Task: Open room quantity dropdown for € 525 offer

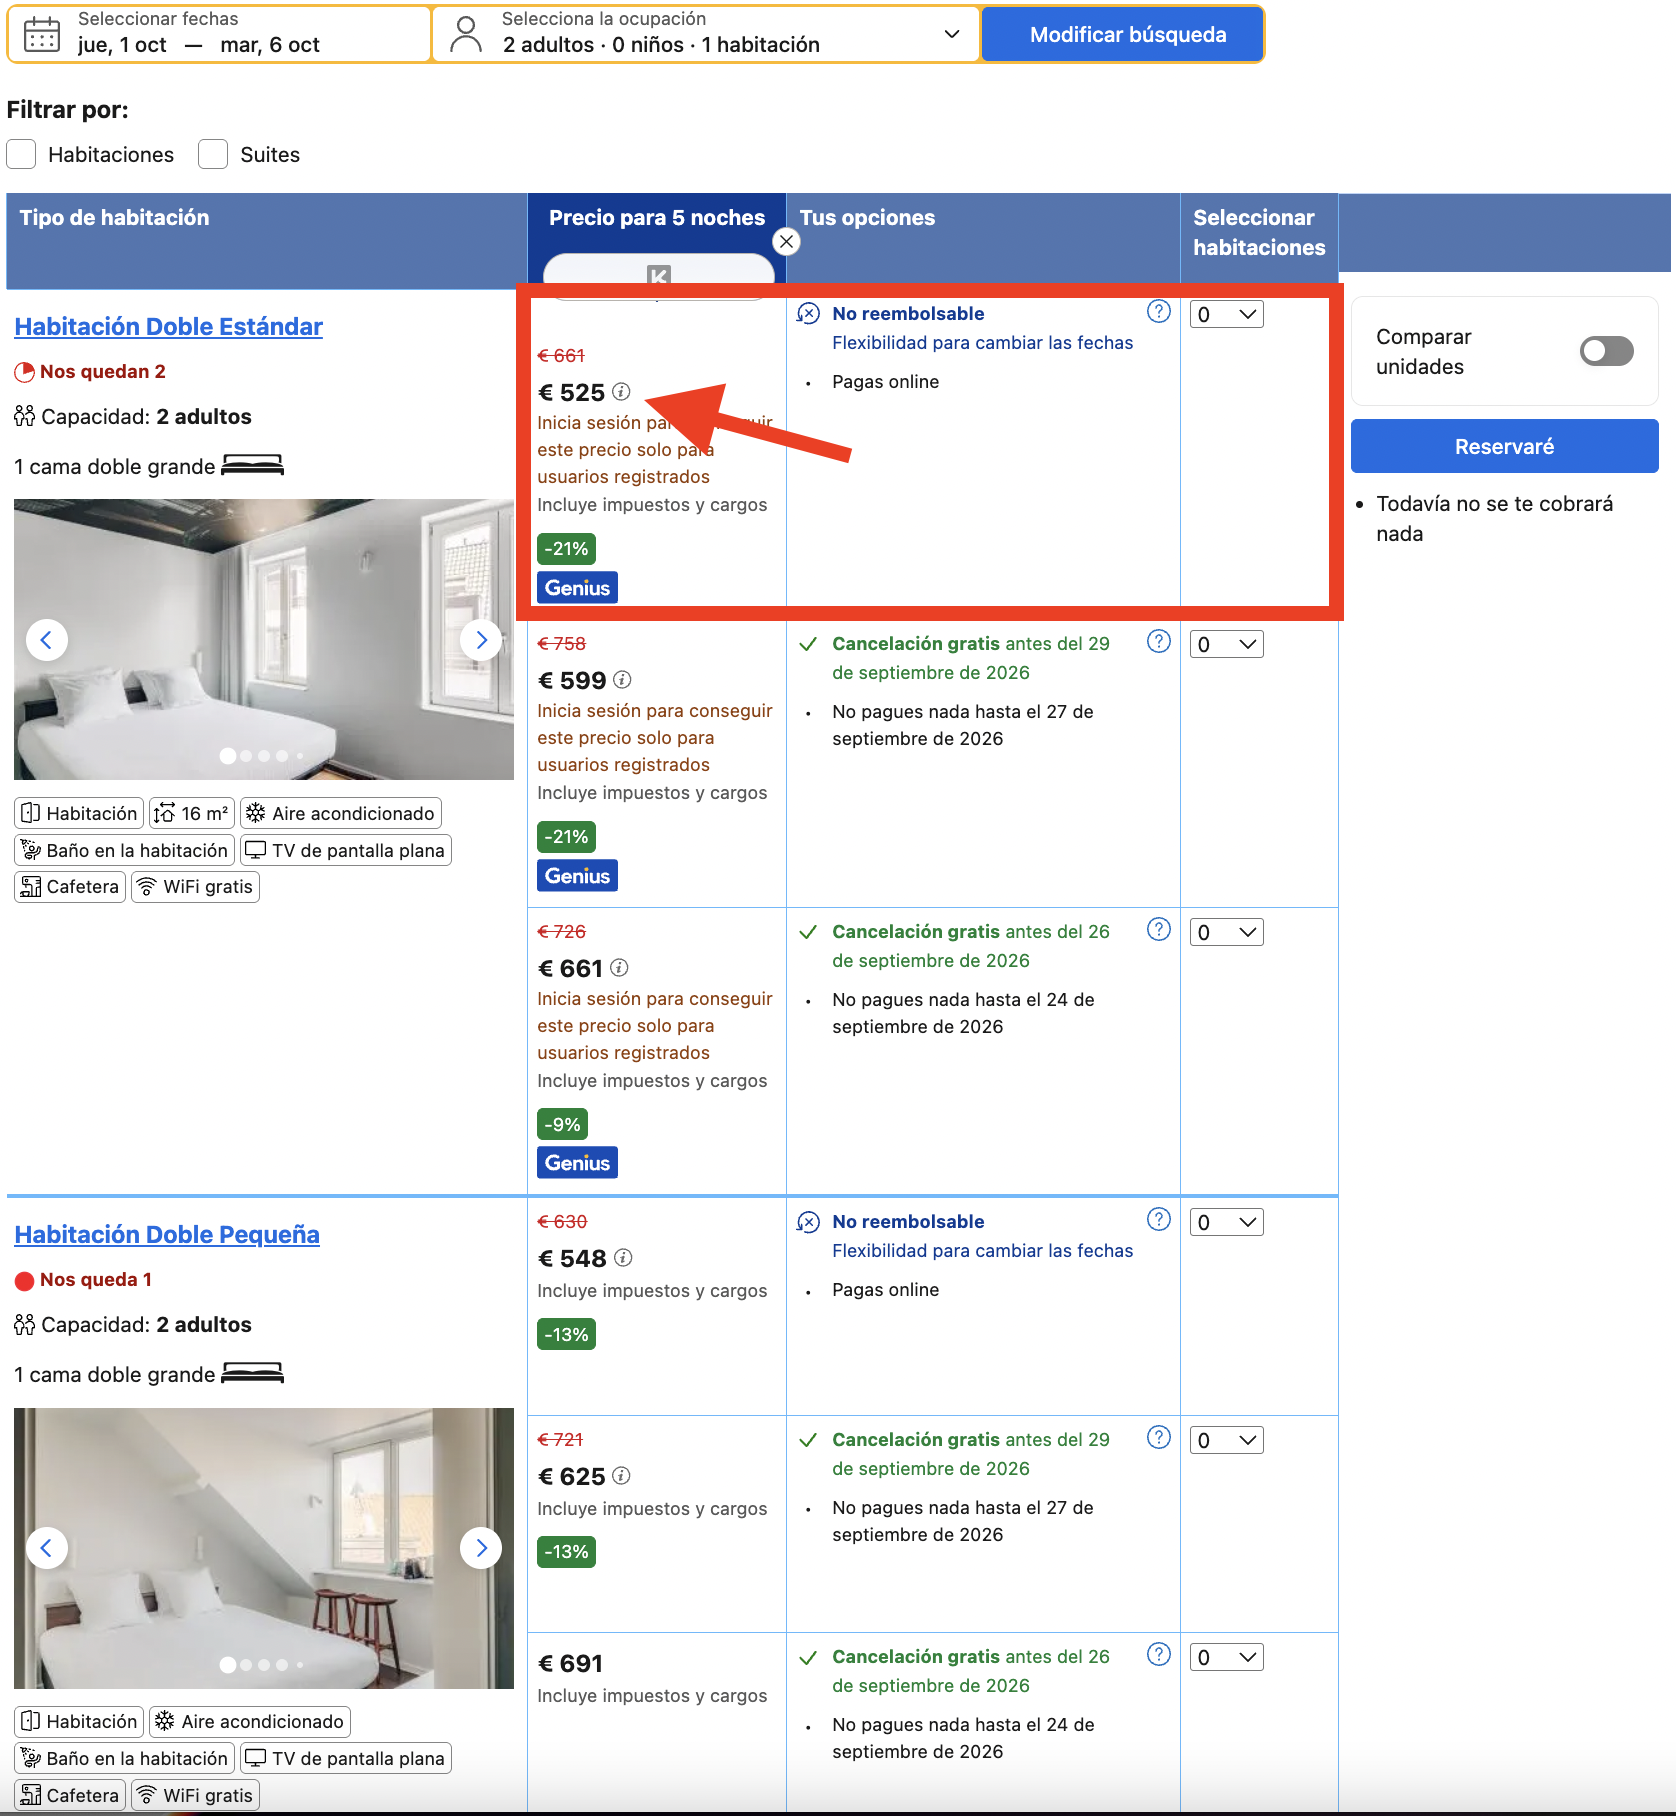Action: tap(1227, 314)
